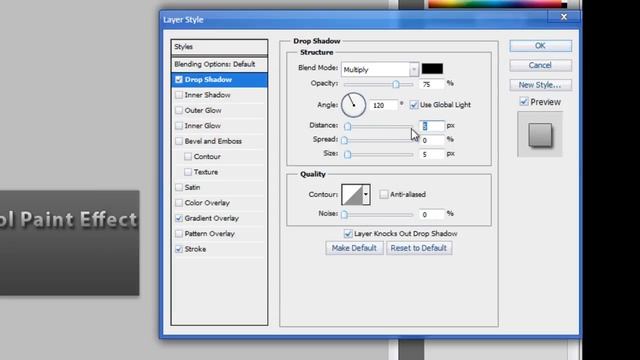
Task: Toggle Layer Knocks Out Drop Shadow
Action: pos(348,233)
